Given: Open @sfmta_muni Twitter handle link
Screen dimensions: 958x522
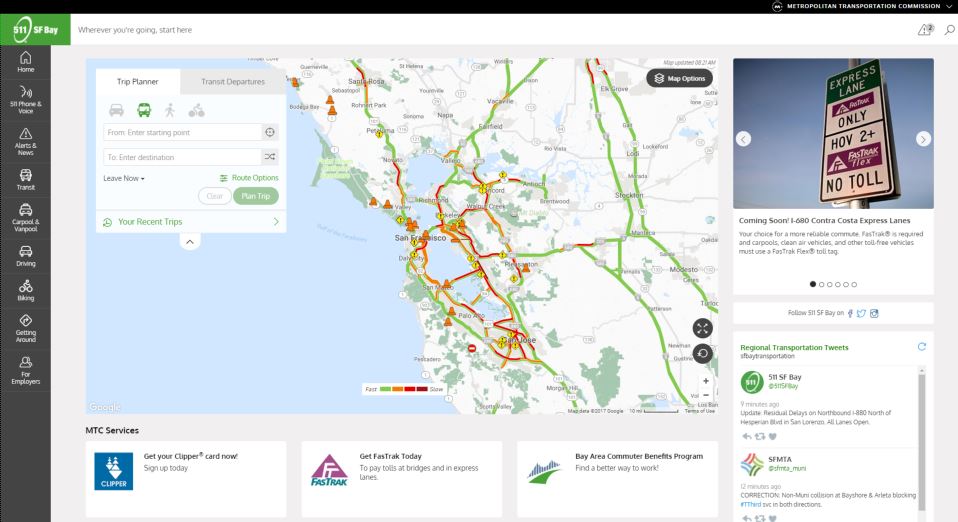Looking at the screenshot, I should click(787, 468).
